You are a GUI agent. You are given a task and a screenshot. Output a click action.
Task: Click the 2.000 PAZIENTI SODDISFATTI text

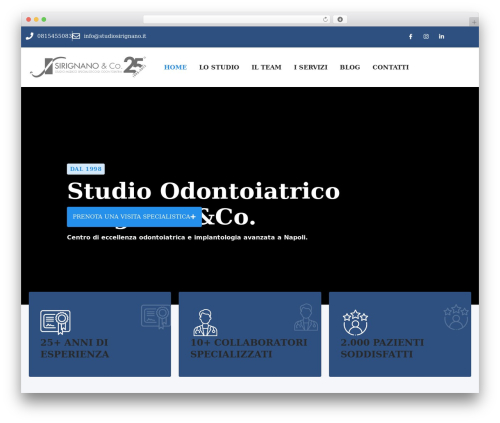(x=382, y=348)
